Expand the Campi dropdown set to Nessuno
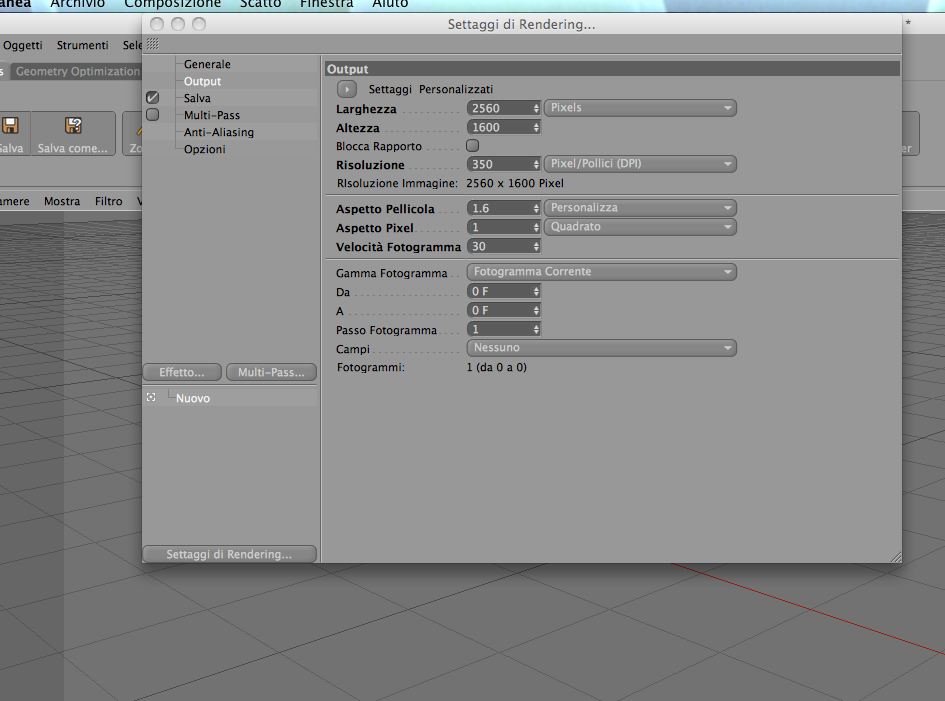 (601, 348)
